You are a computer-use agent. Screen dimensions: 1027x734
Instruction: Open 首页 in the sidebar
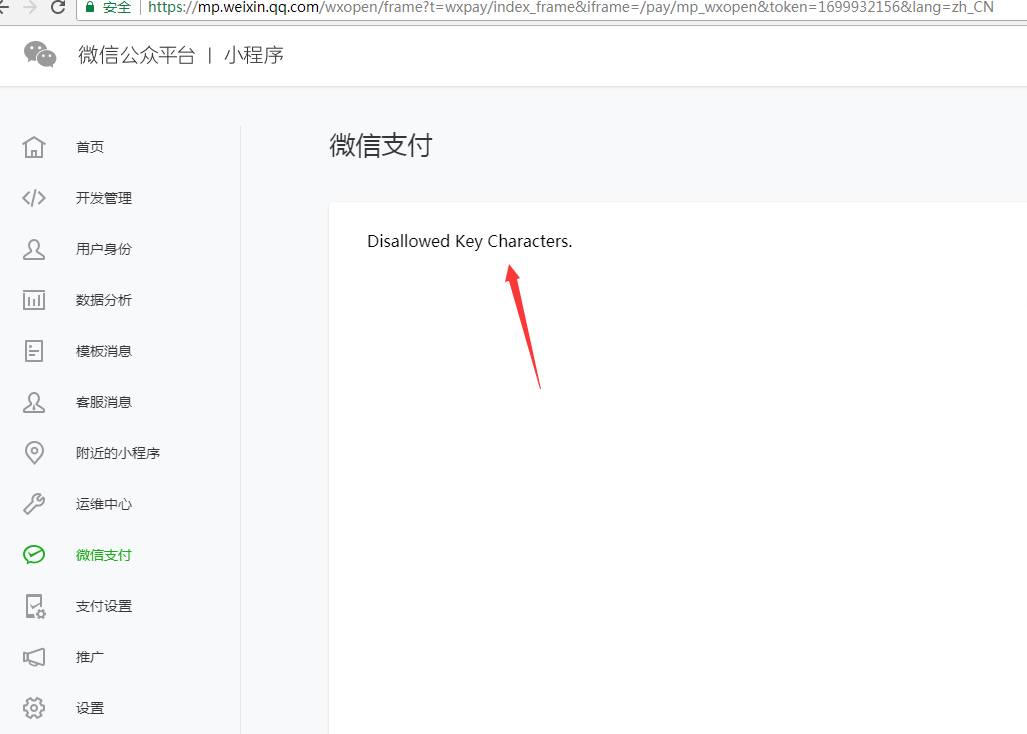point(90,147)
